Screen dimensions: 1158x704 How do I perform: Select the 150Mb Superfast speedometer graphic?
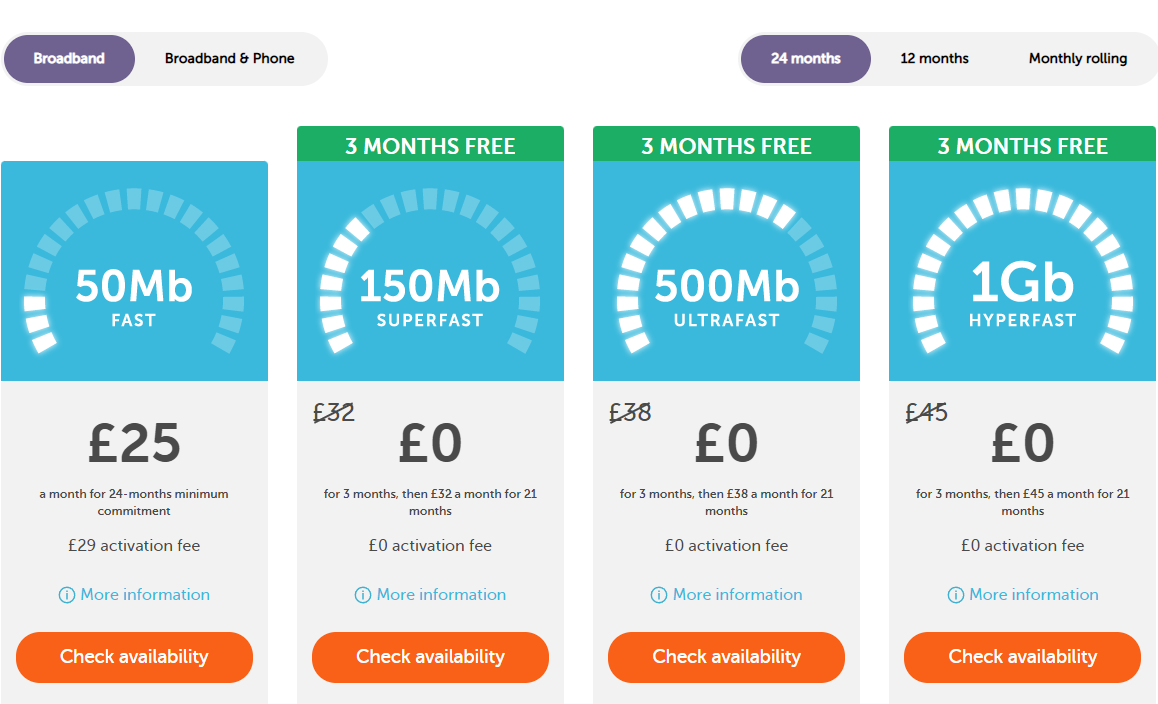click(x=431, y=270)
